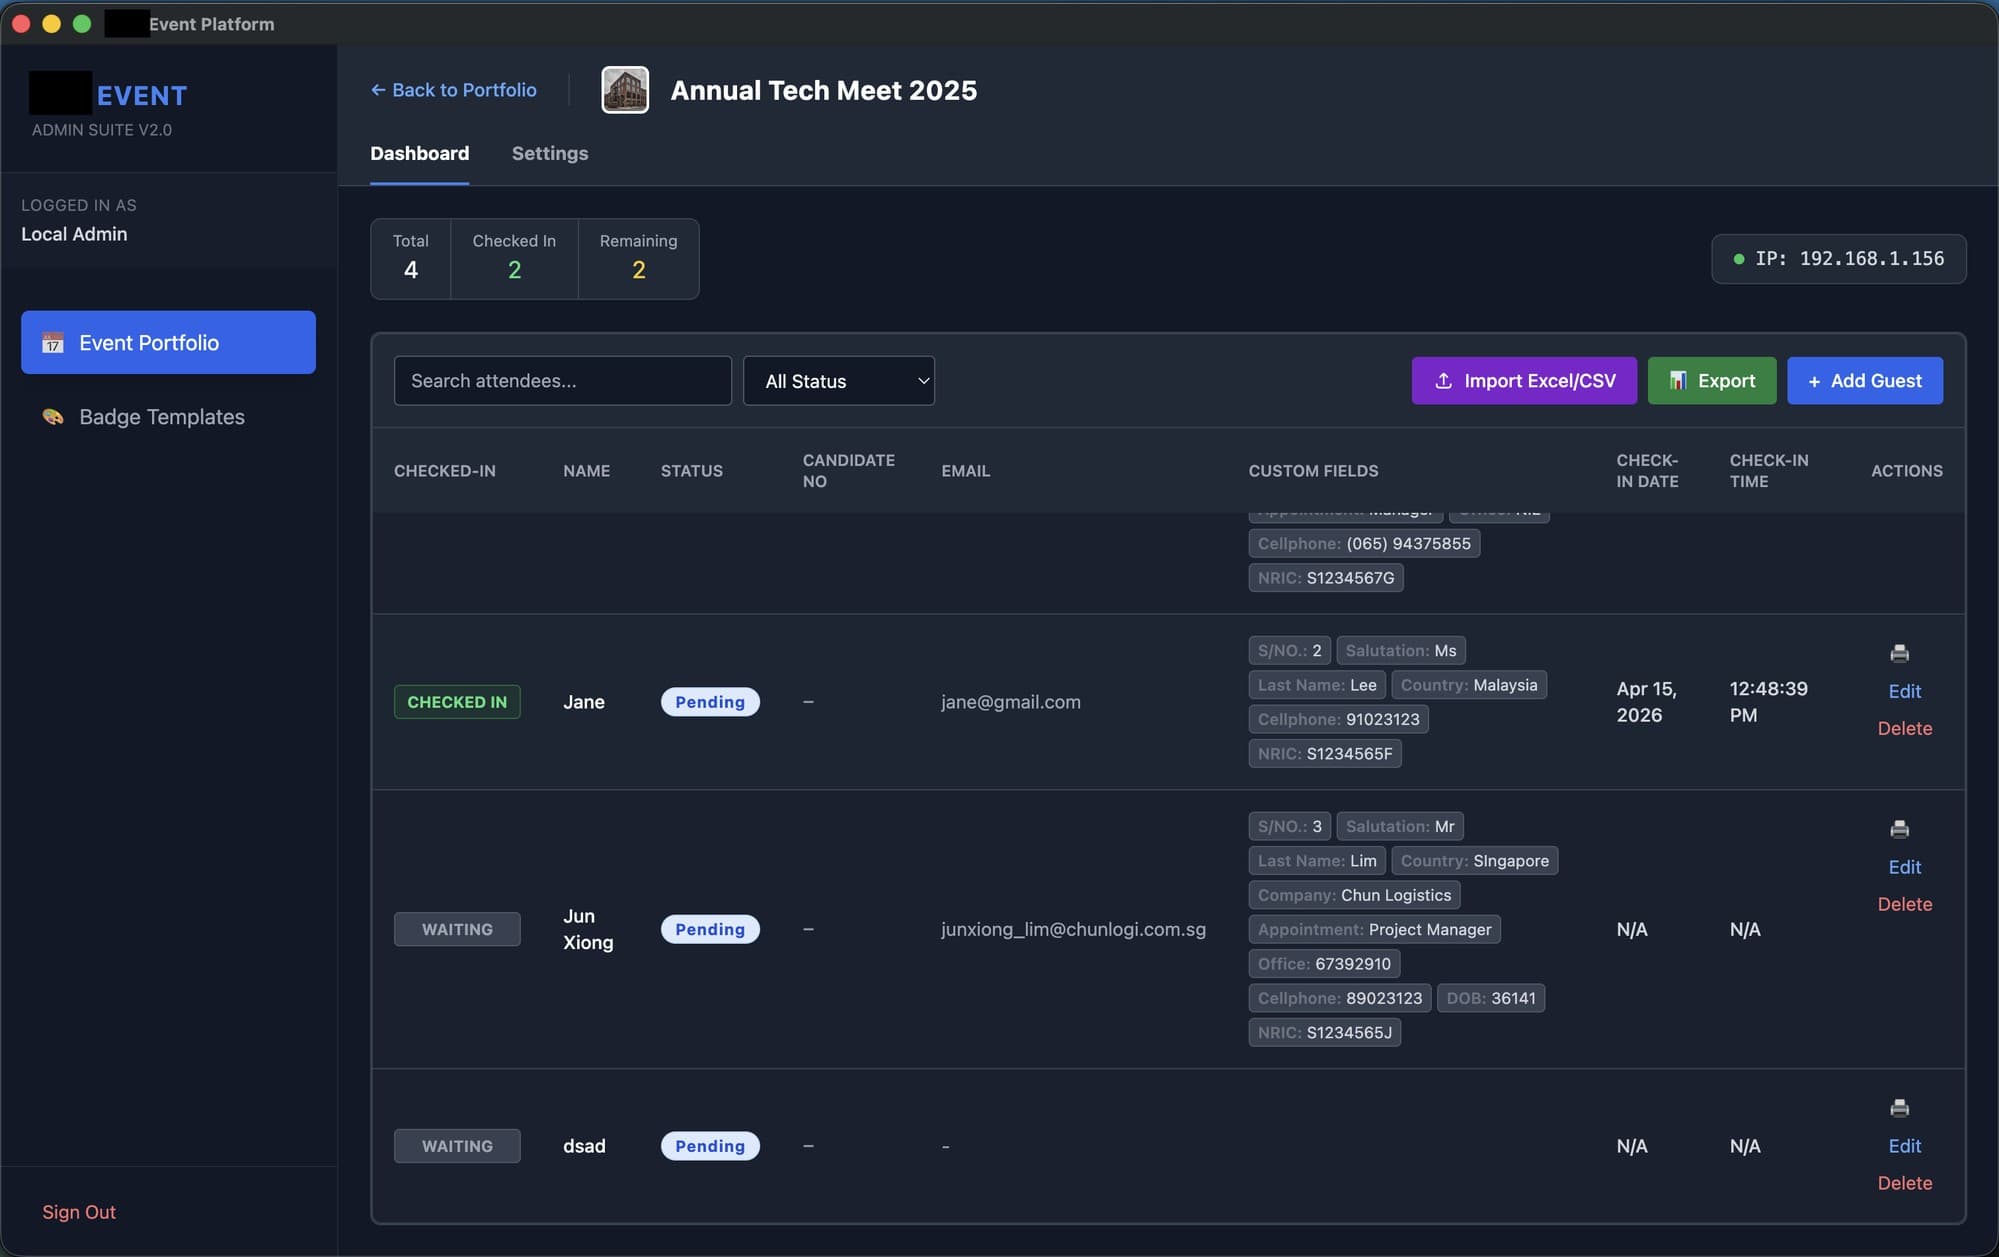
Task: Delete Jun Xiong's record
Action: click(x=1904, y=904)
